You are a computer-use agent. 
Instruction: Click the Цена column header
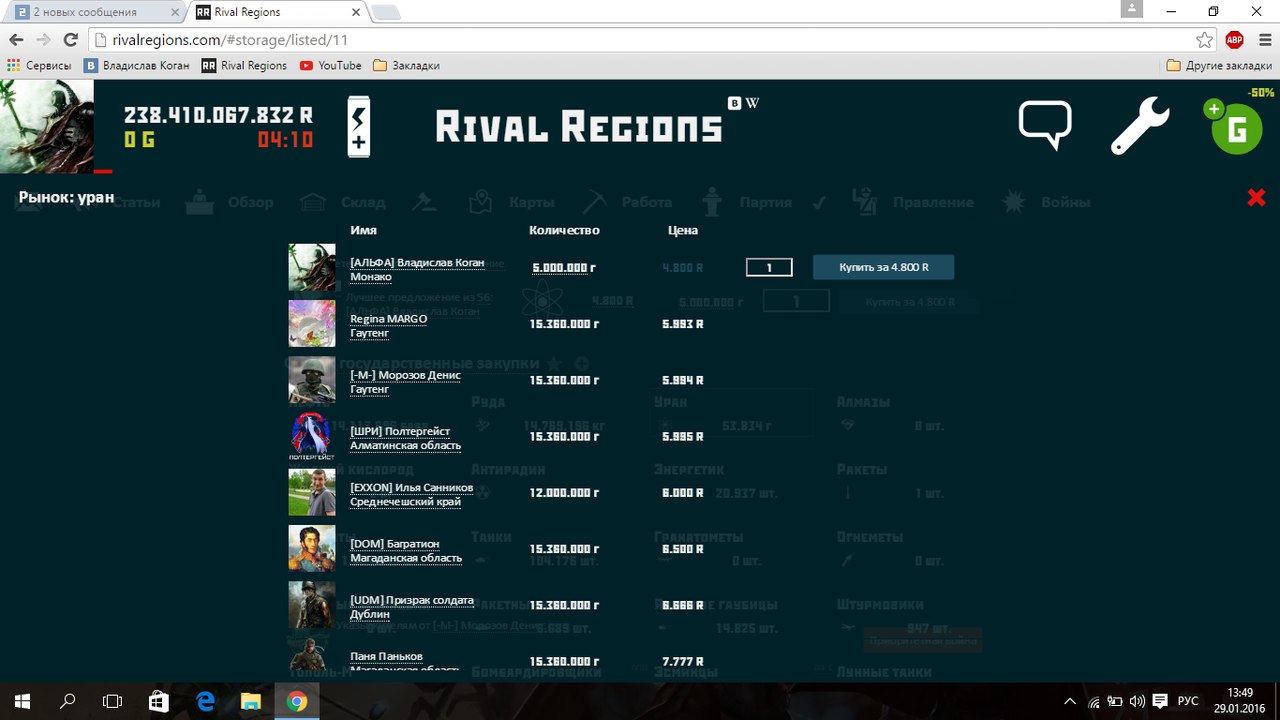tap(683, 230)
